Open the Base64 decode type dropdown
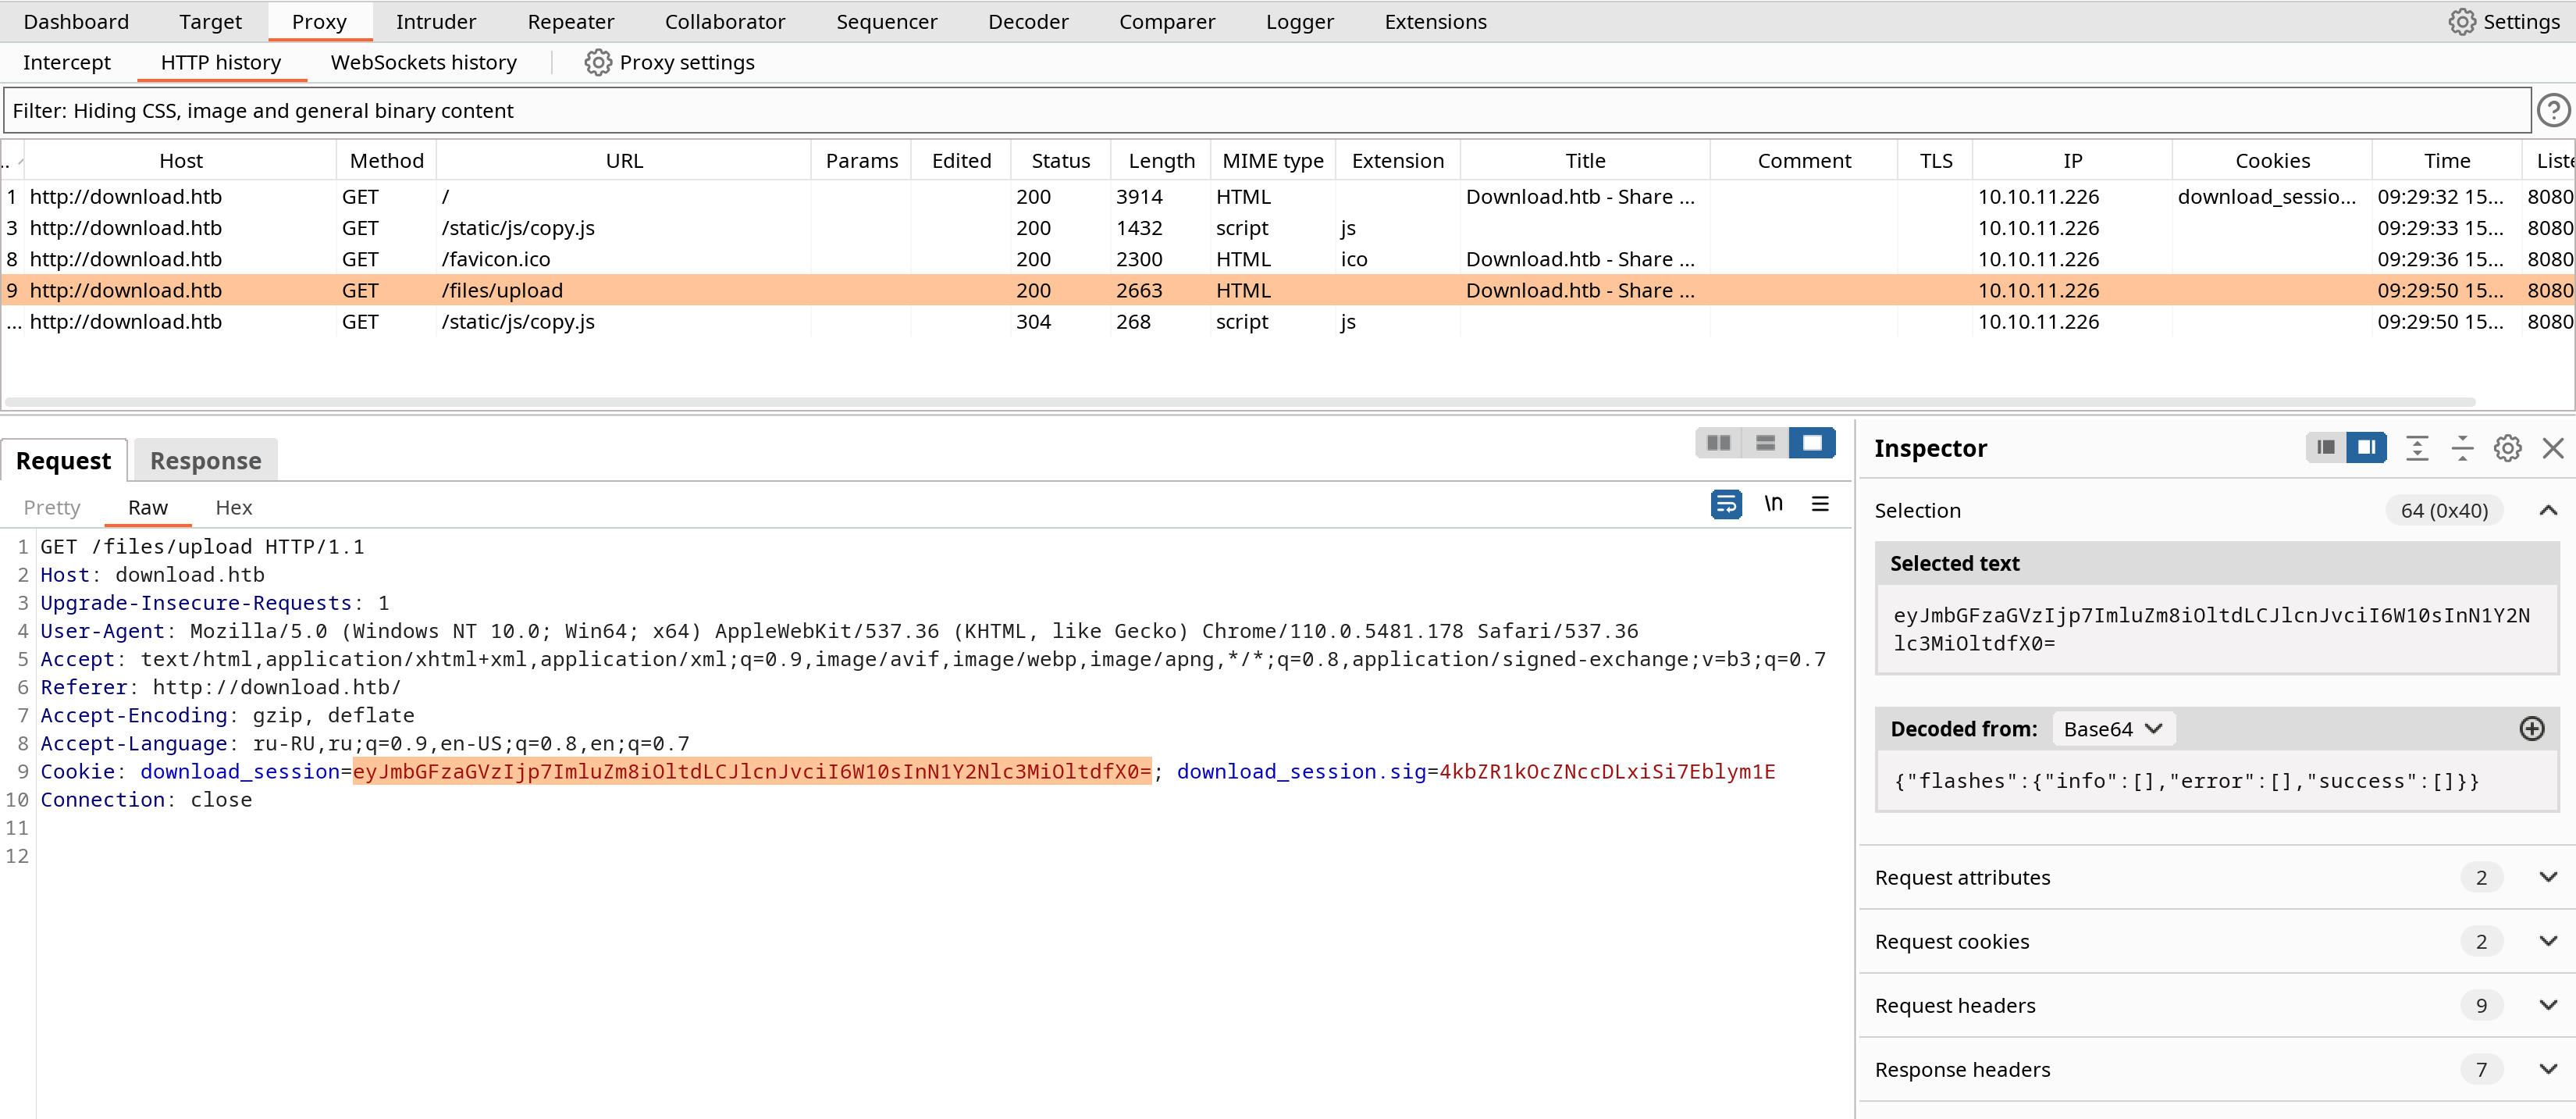The height and width of the screenshot is (1119, 2576). click(x=2113, y=729)
